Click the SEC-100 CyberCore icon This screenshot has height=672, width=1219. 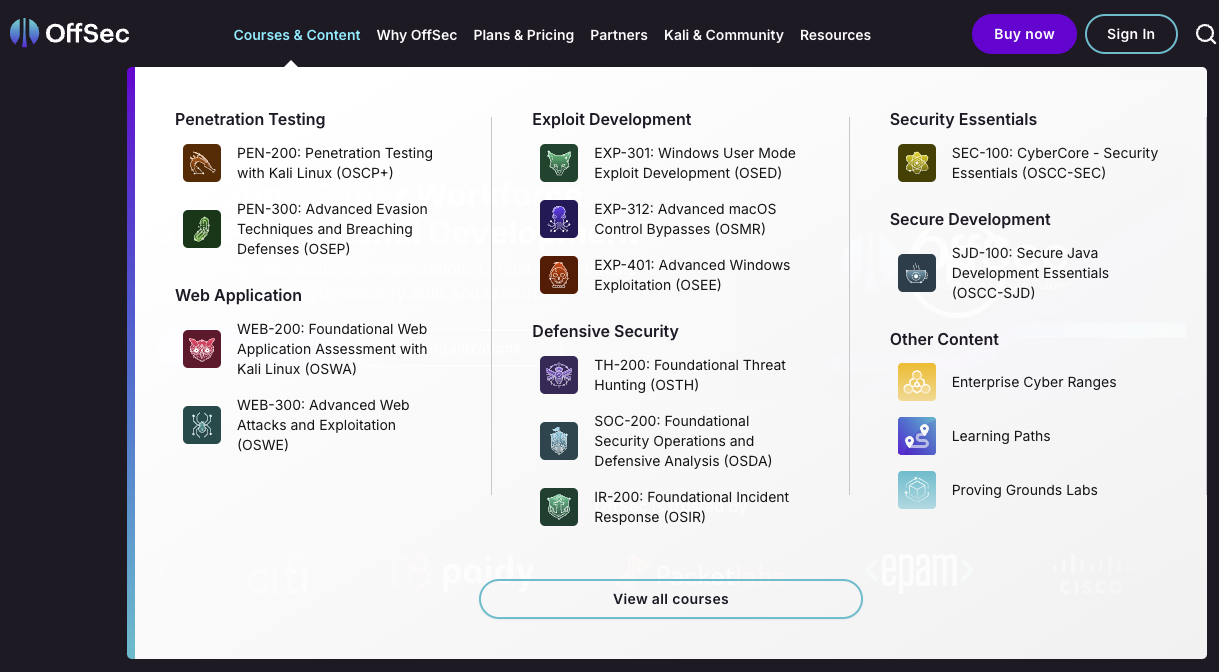pos(916,163)
